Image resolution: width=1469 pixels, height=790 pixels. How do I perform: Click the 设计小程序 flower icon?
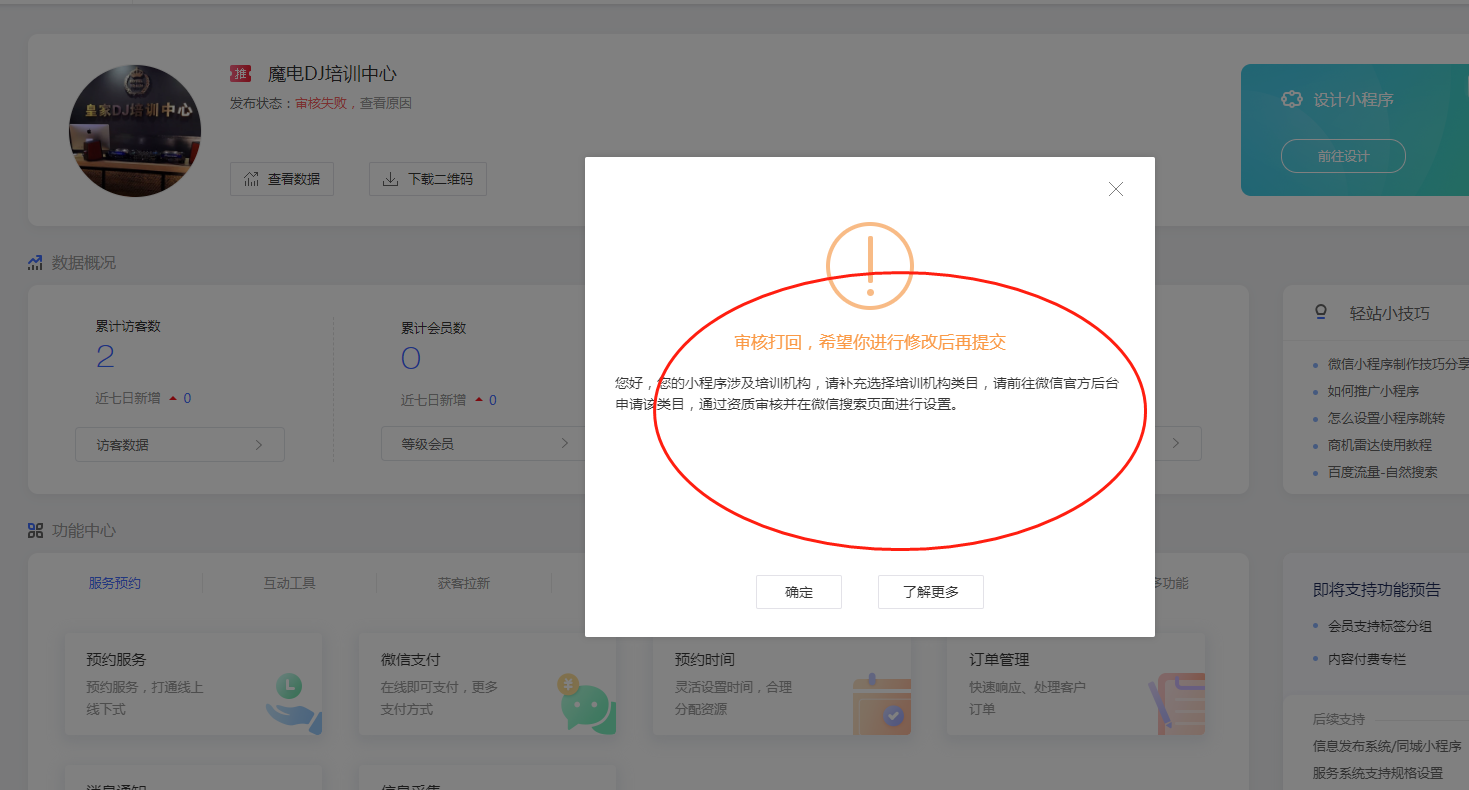pyautogui.click(x=1292, y=99)
